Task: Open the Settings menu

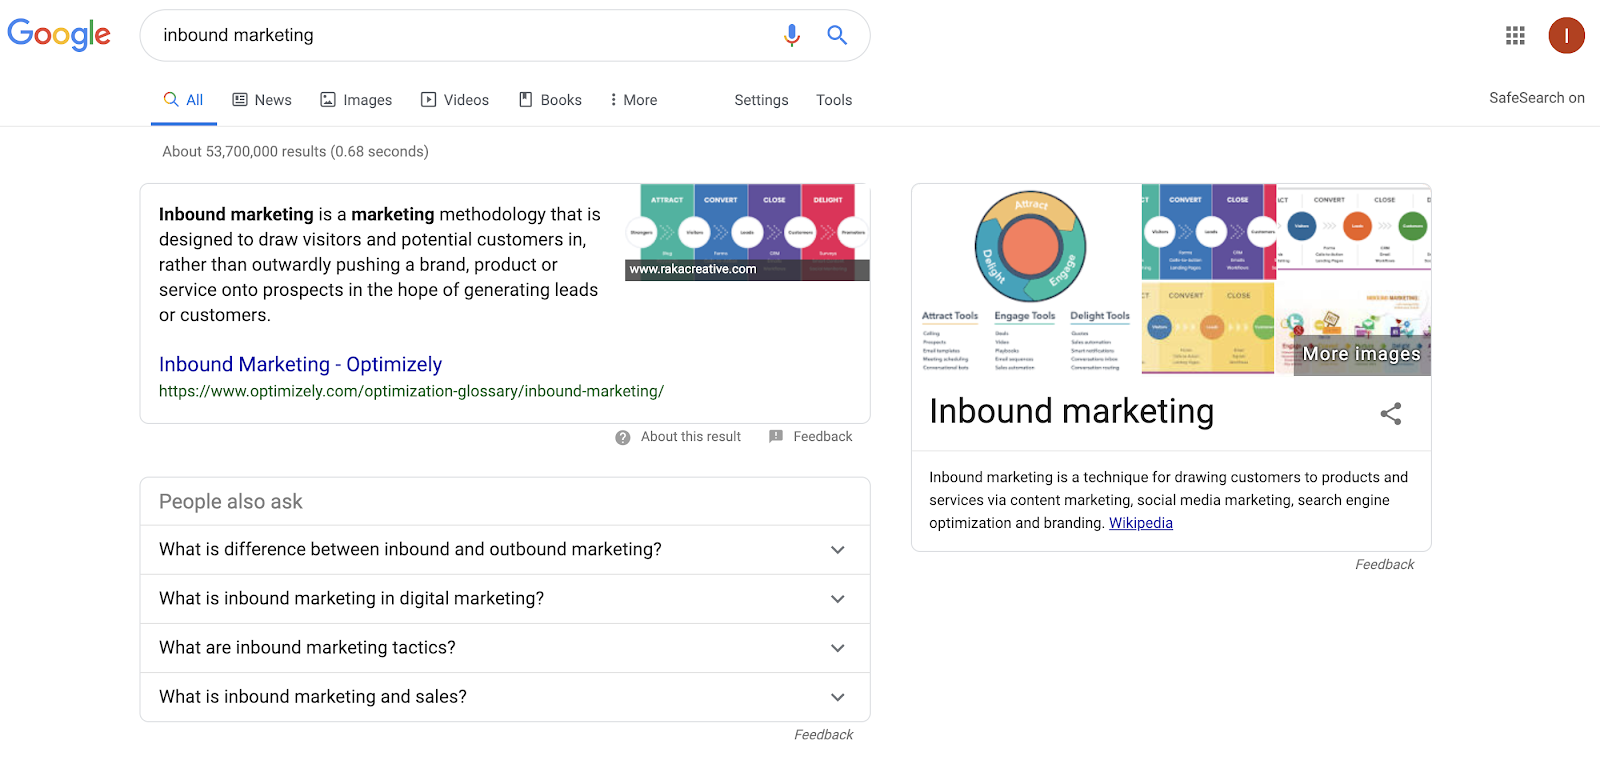Action: coord(761,100)
